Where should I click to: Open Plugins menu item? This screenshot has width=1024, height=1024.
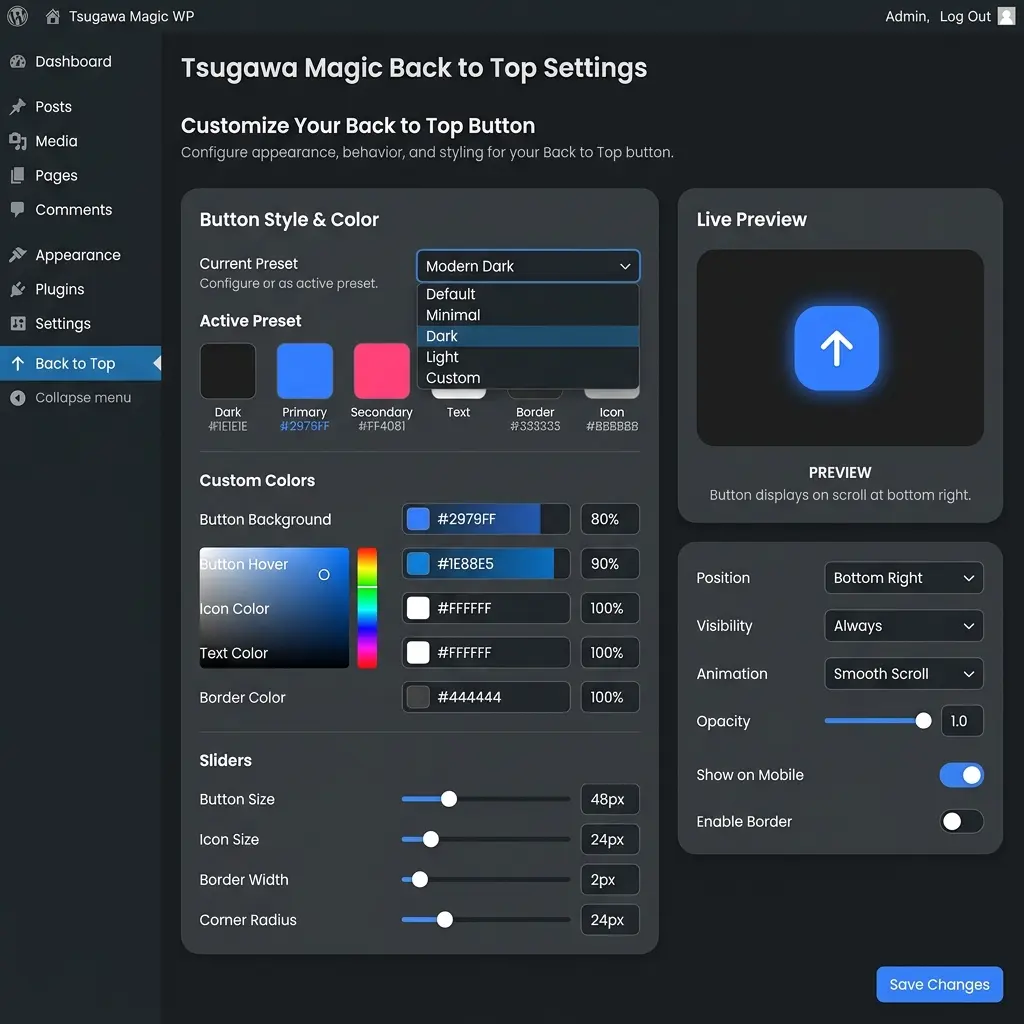click(x=59, y=289)
